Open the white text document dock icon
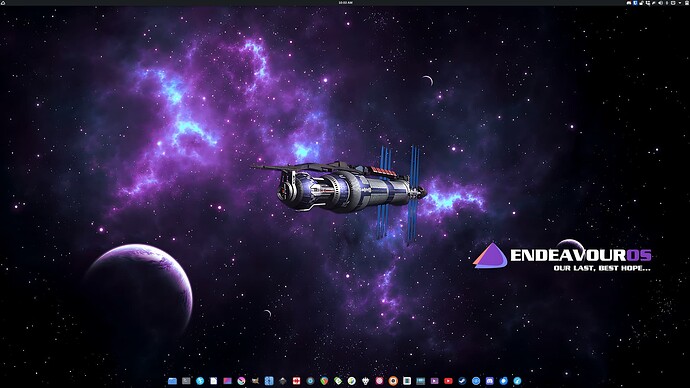 (213, 381)
